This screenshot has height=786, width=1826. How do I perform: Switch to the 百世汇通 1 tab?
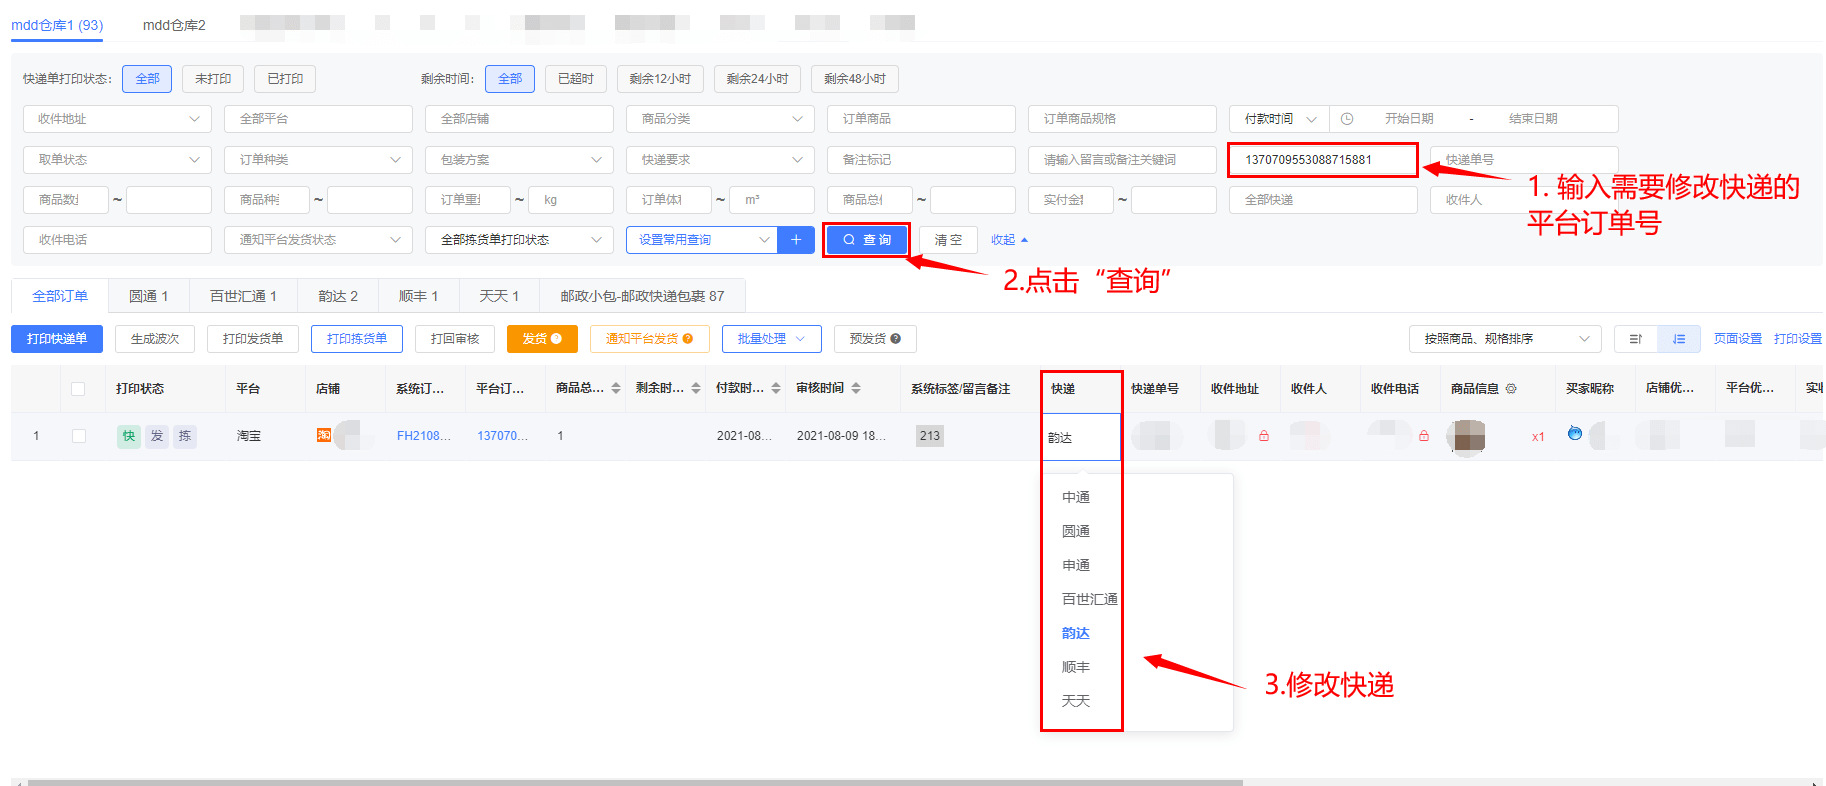[x=243, y=296]
